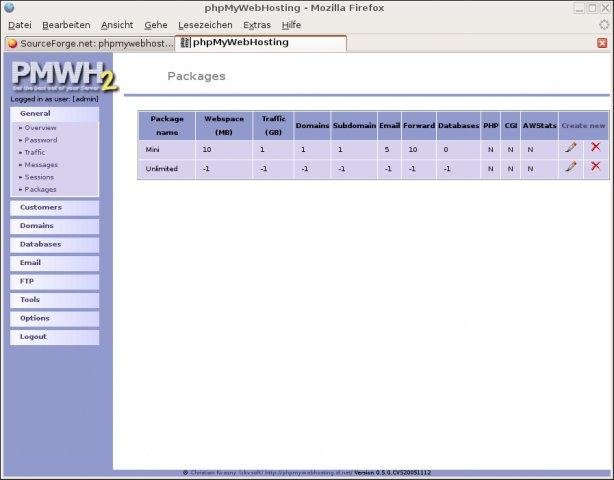This screenshot has height=480, width=614.
Task: Open Traffic in the sidebar
Action: (34, 152)
